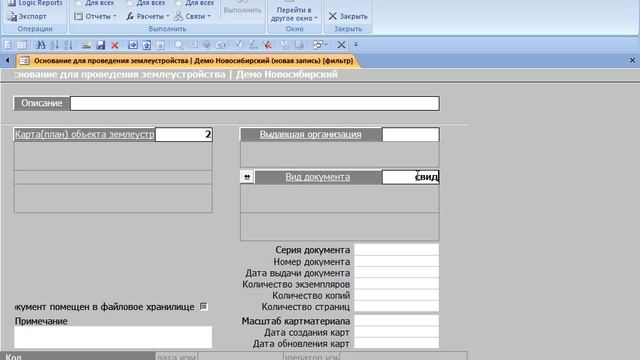Viewport: 640px width, 360px height.
Task: Open Logic Reports in the ribbon
Action: [35, 3]
